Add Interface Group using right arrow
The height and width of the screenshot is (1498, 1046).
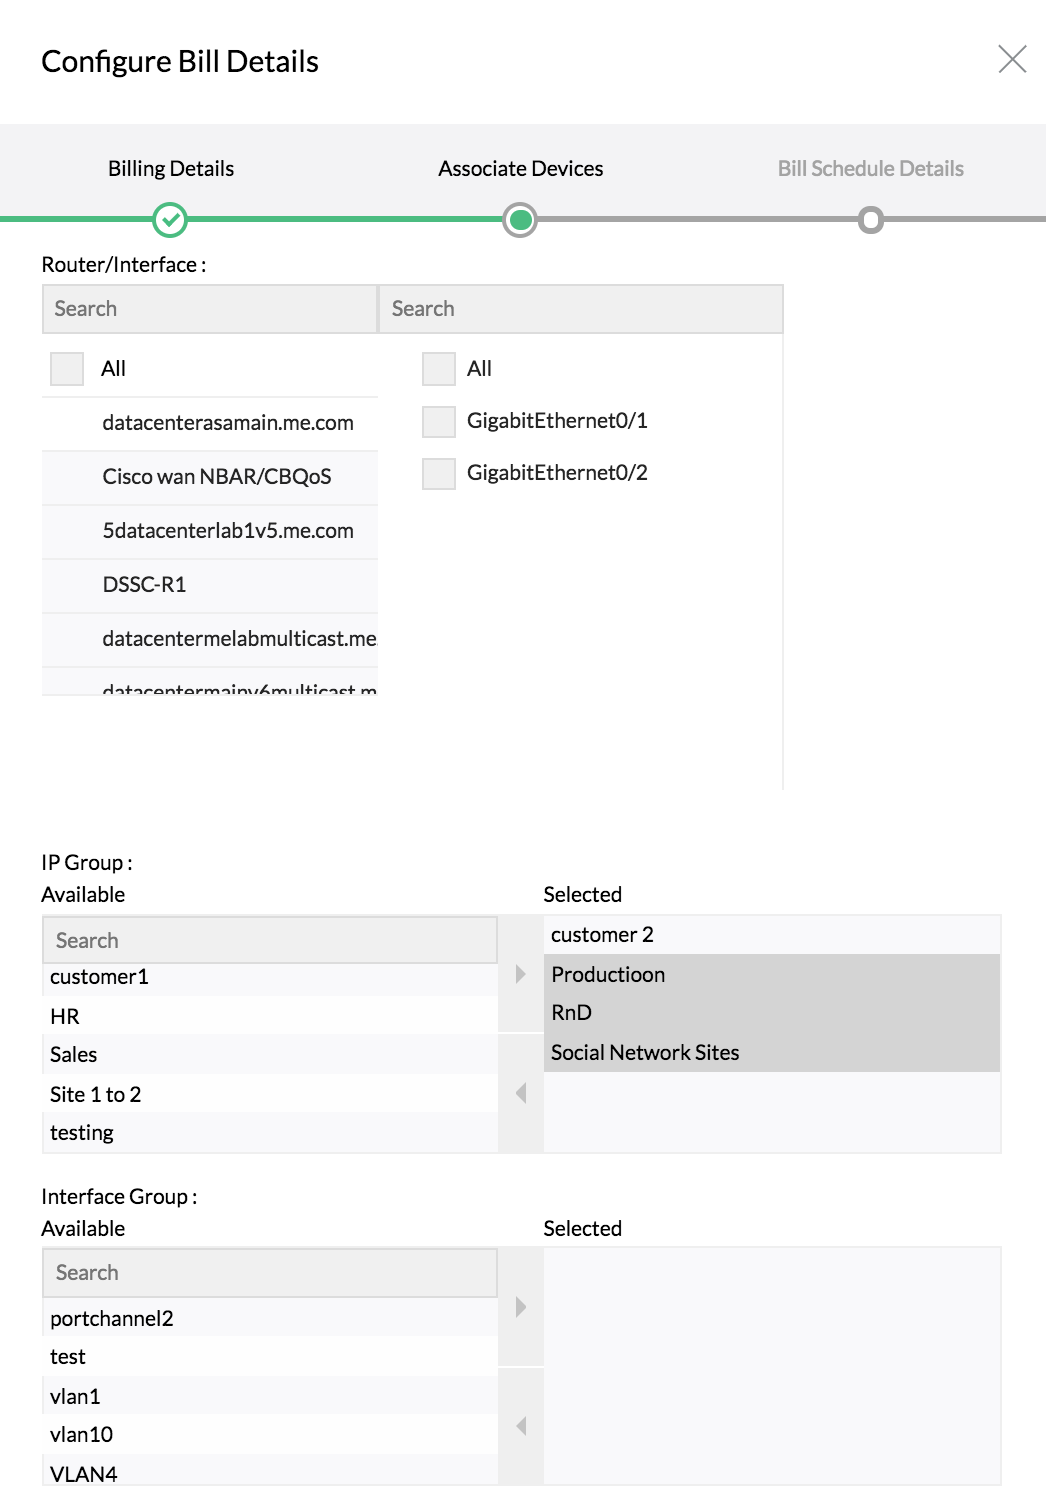click(520, 1307)
